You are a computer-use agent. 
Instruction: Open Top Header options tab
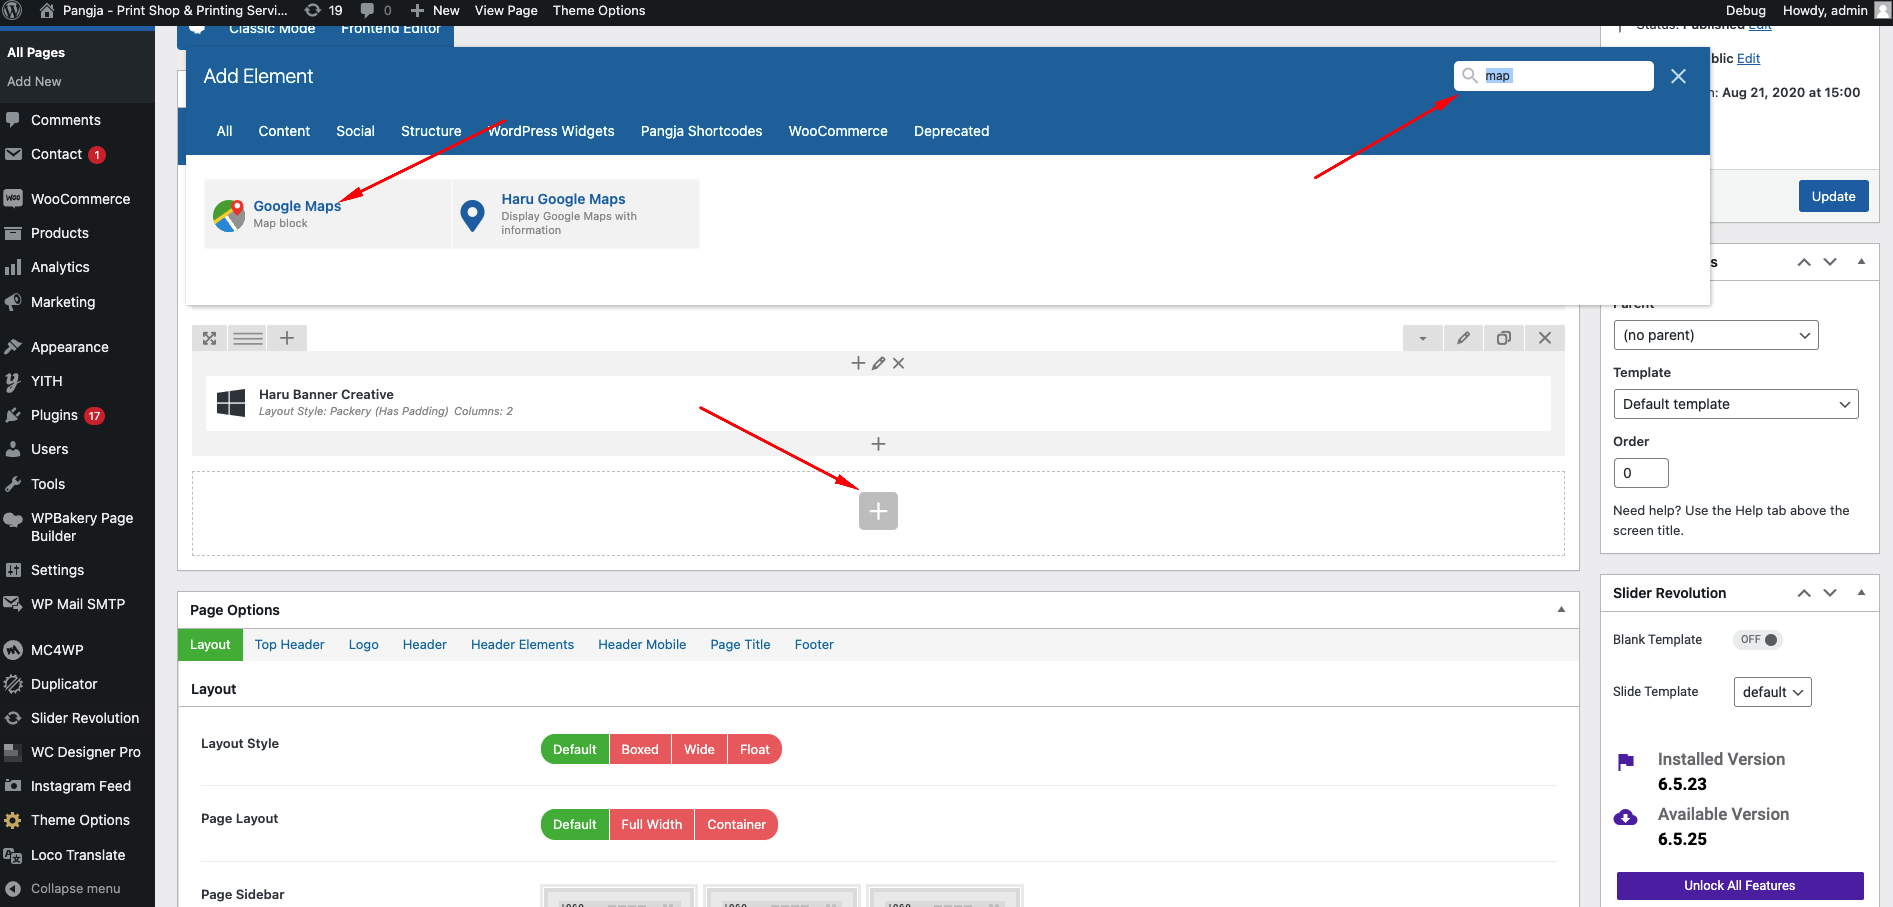tap(289, 645)
